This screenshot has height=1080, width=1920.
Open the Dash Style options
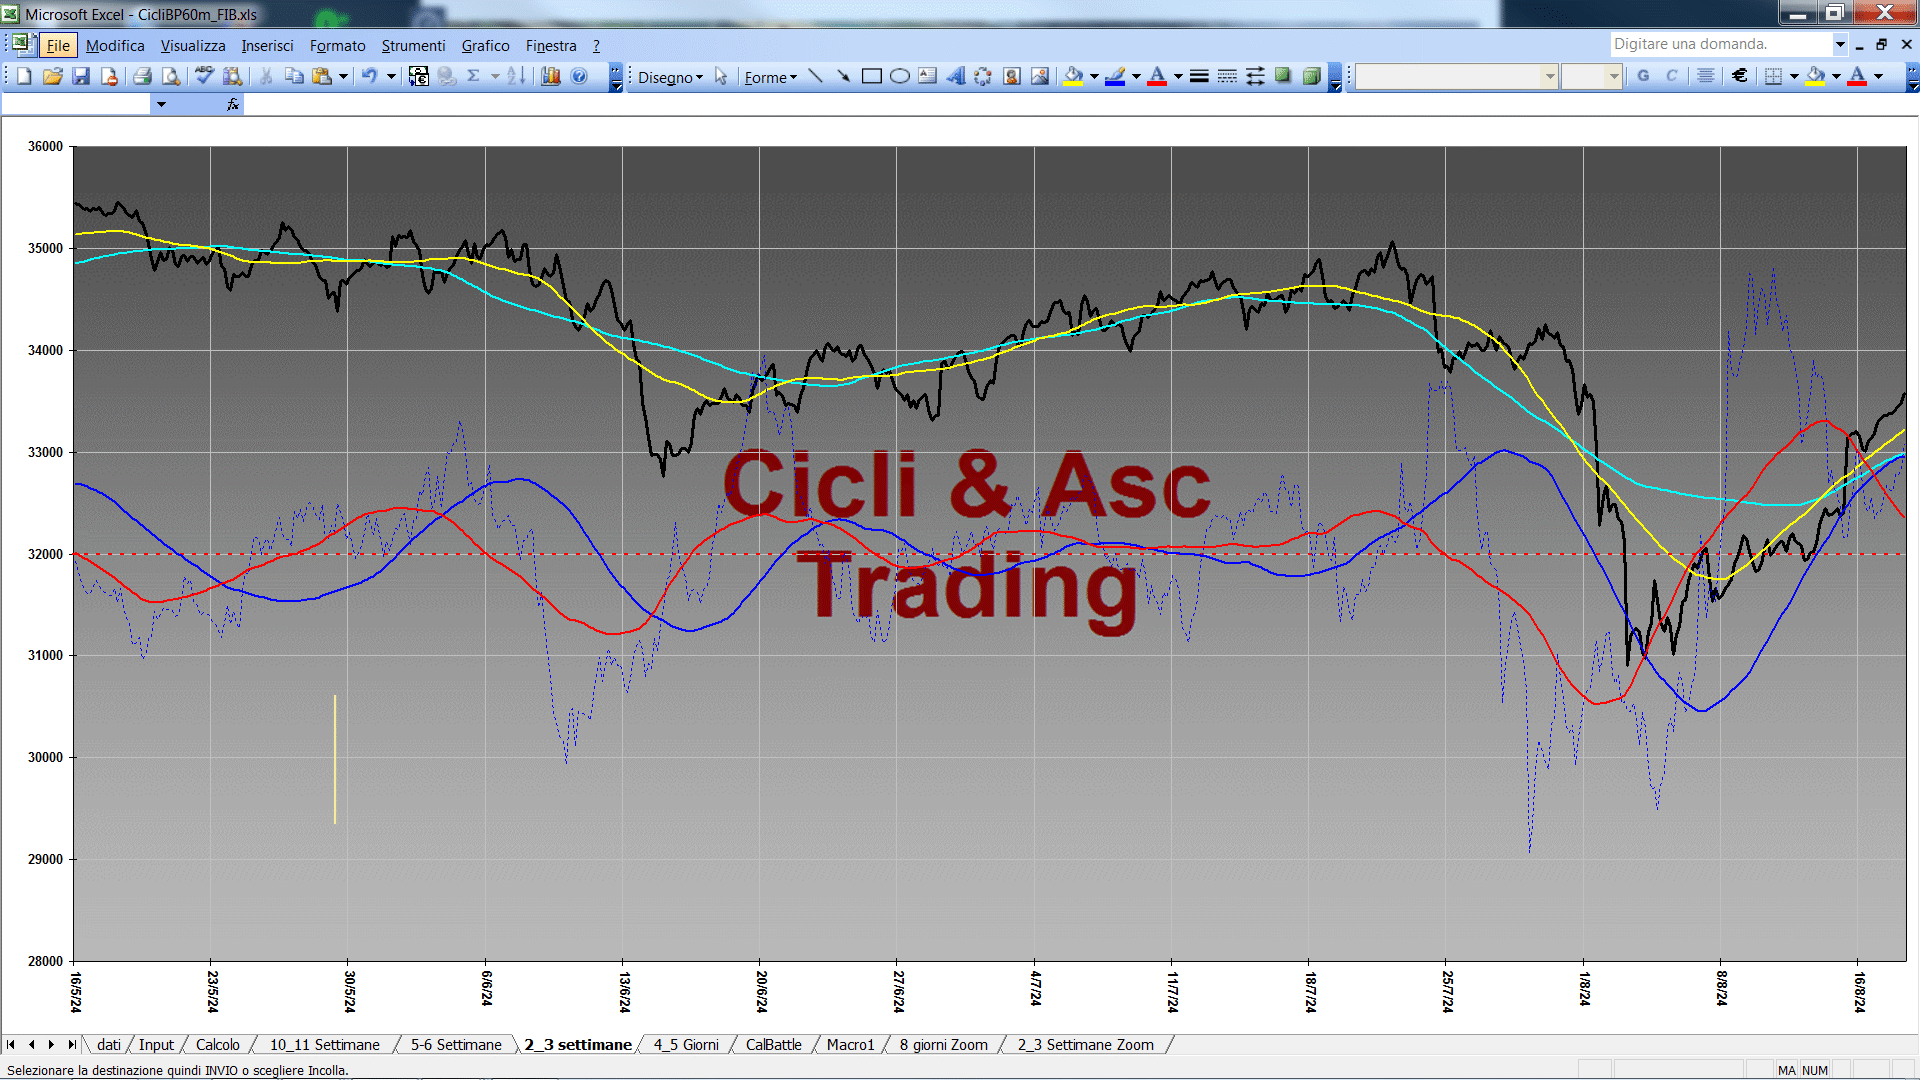1227,76
